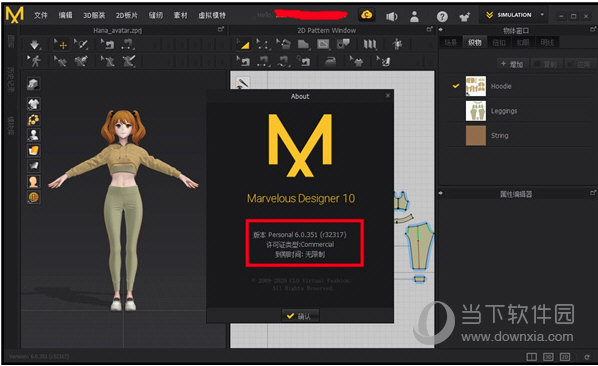Select the pleats fold tool
598x366 pixels.
pos(369,45)
